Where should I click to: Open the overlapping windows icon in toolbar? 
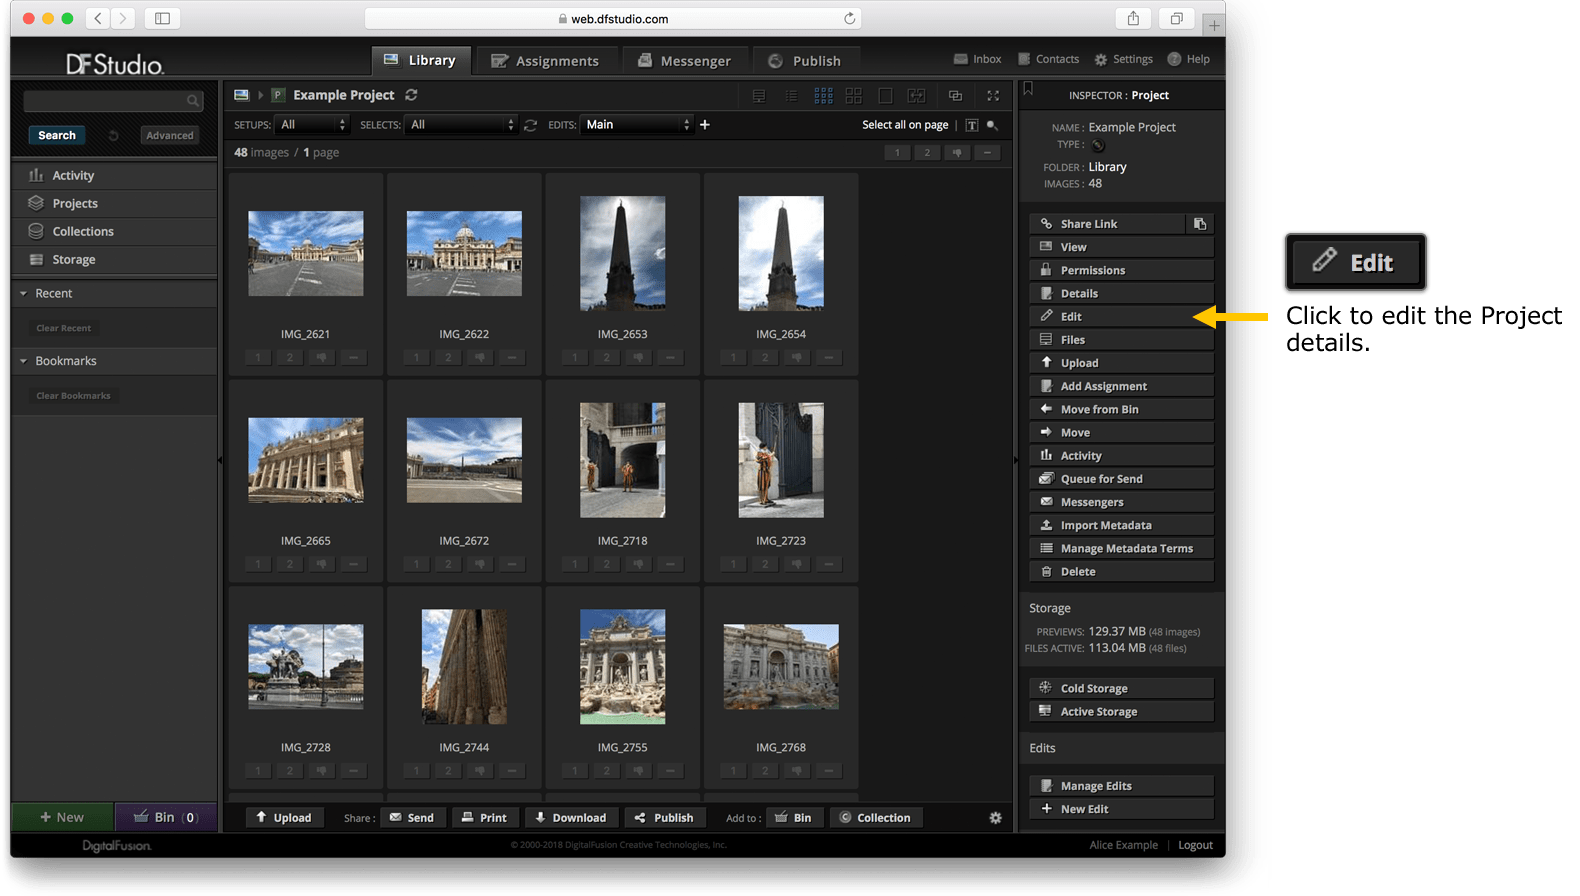click(x=955, y=95)
